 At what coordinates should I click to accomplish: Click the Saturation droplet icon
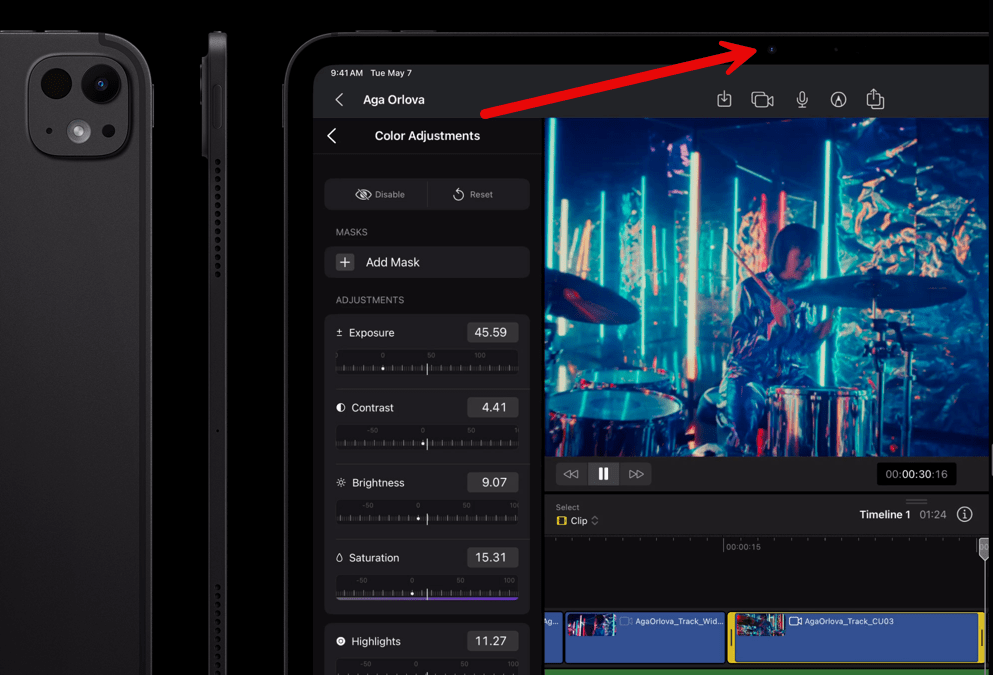click(339, 558)
